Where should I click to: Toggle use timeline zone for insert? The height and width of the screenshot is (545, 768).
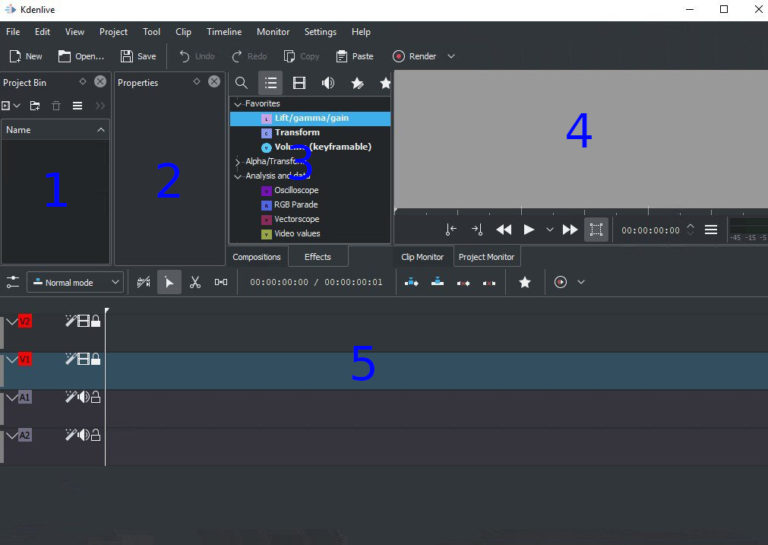144,282
